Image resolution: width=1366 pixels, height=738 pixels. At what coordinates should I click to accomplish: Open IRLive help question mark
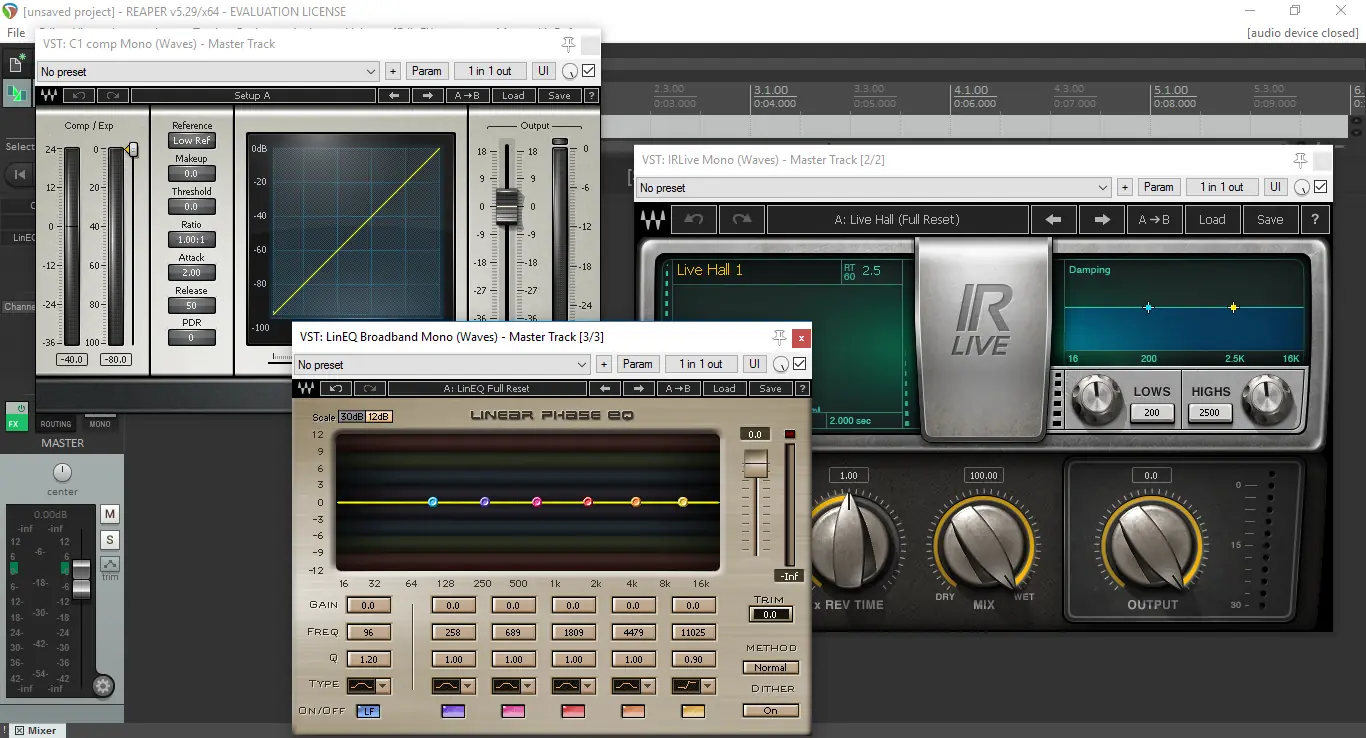[x=1315, y=220]
